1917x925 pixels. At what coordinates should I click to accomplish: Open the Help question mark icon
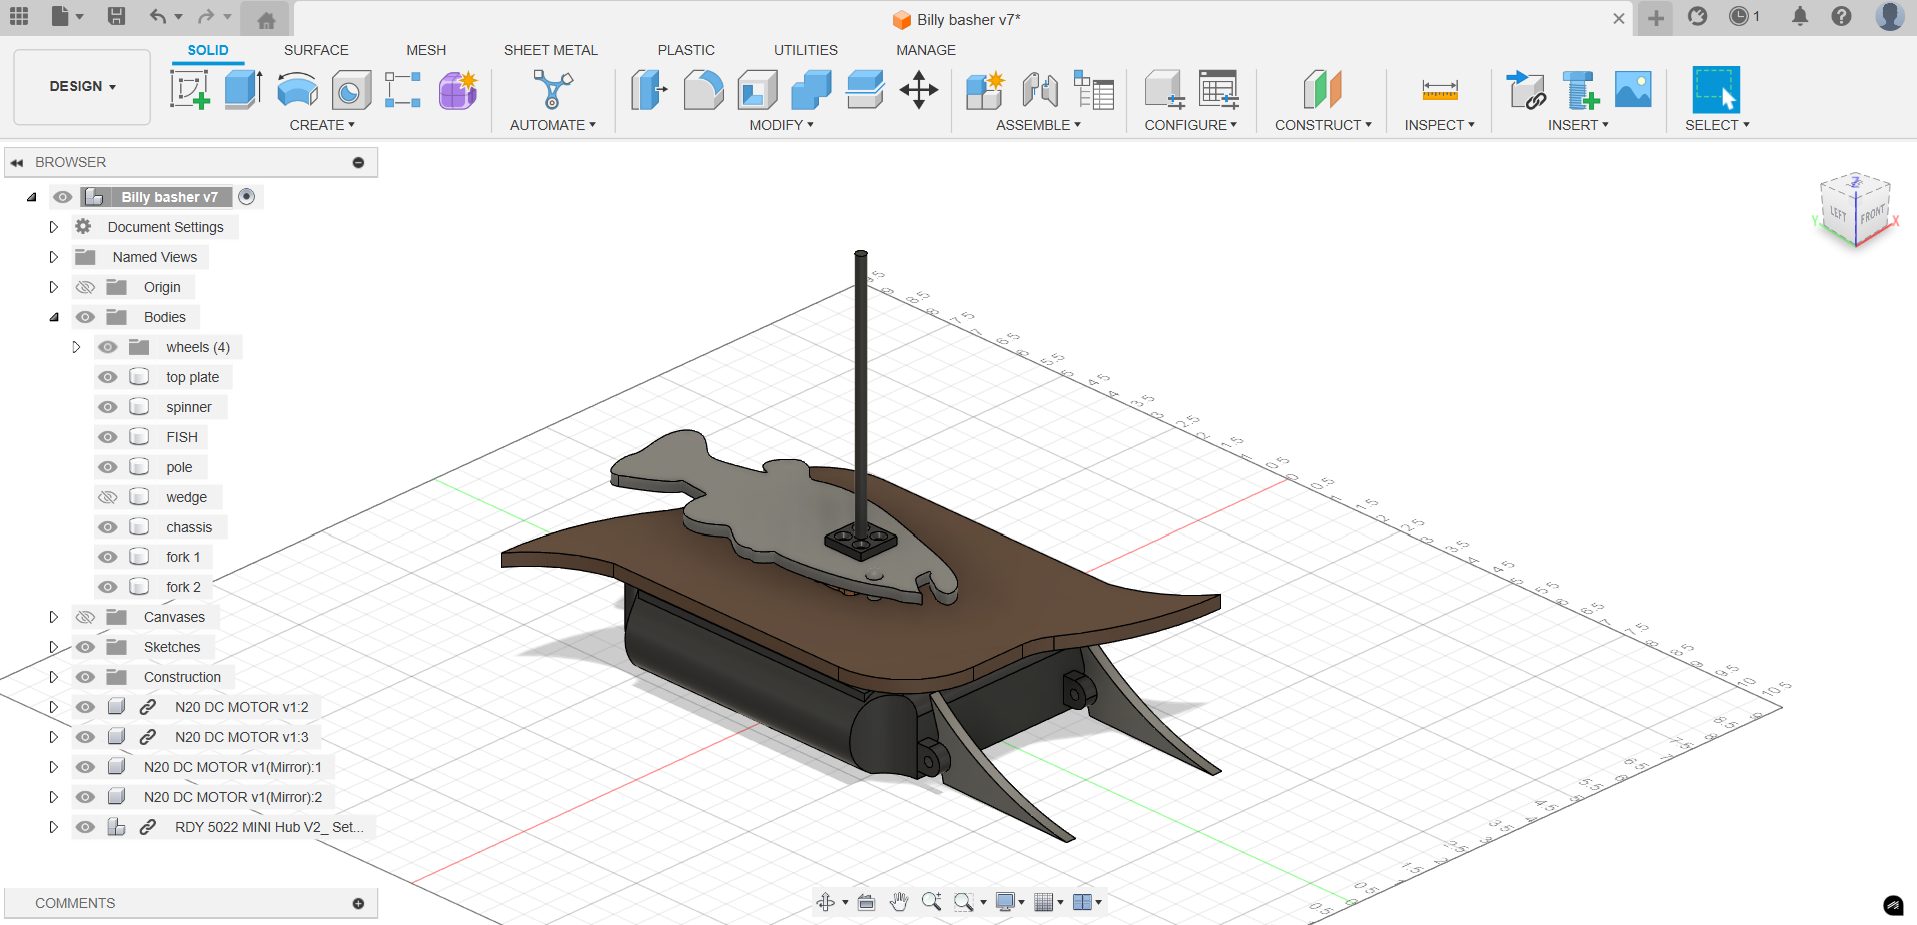coord(1841,16)
